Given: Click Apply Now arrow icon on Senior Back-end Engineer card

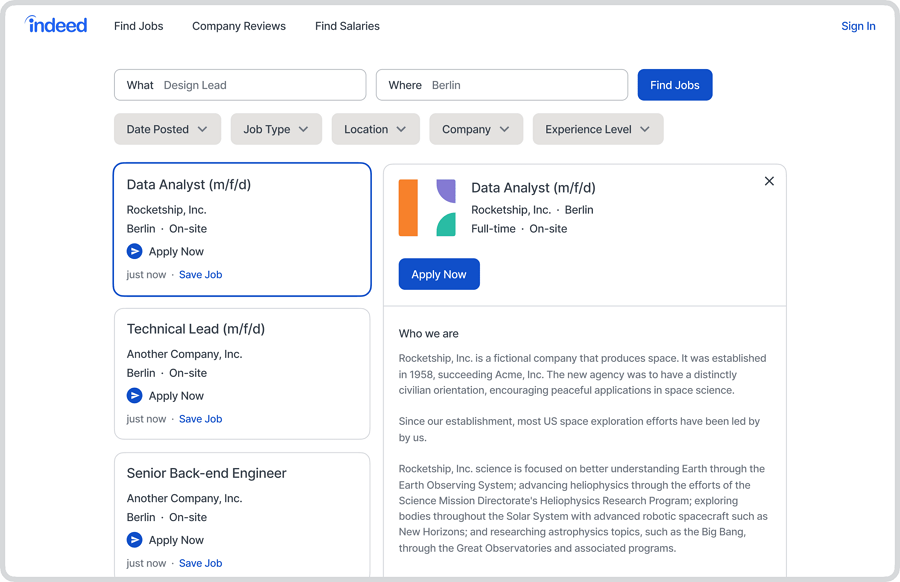Looking at the screenshot, I should click(135, 540).
